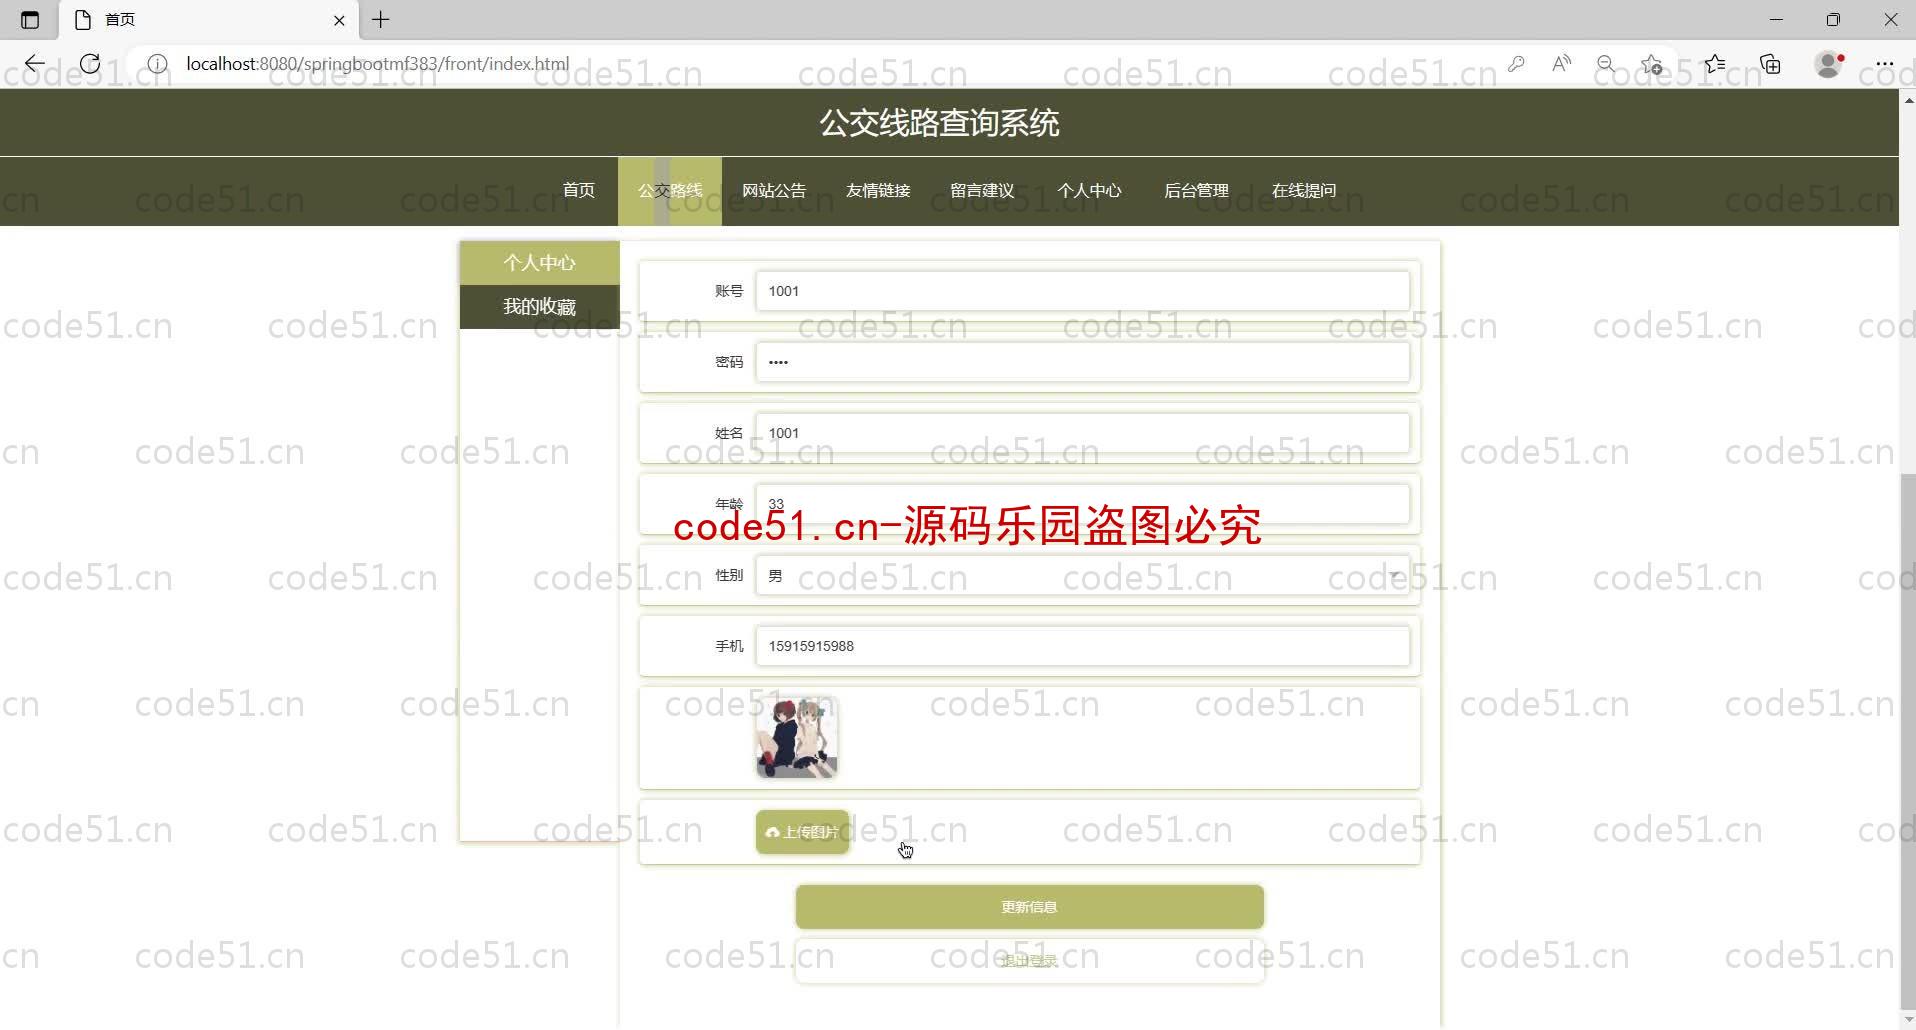Open browser settings and more menu
Image resolution: width=1916 pixels, height=1030 pixels.
1885,64
